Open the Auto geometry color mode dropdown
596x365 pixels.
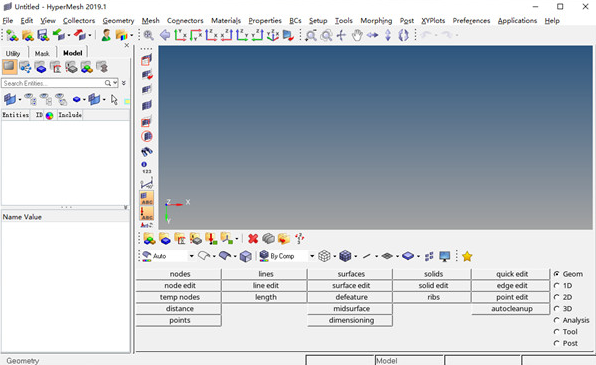(191, 256)
